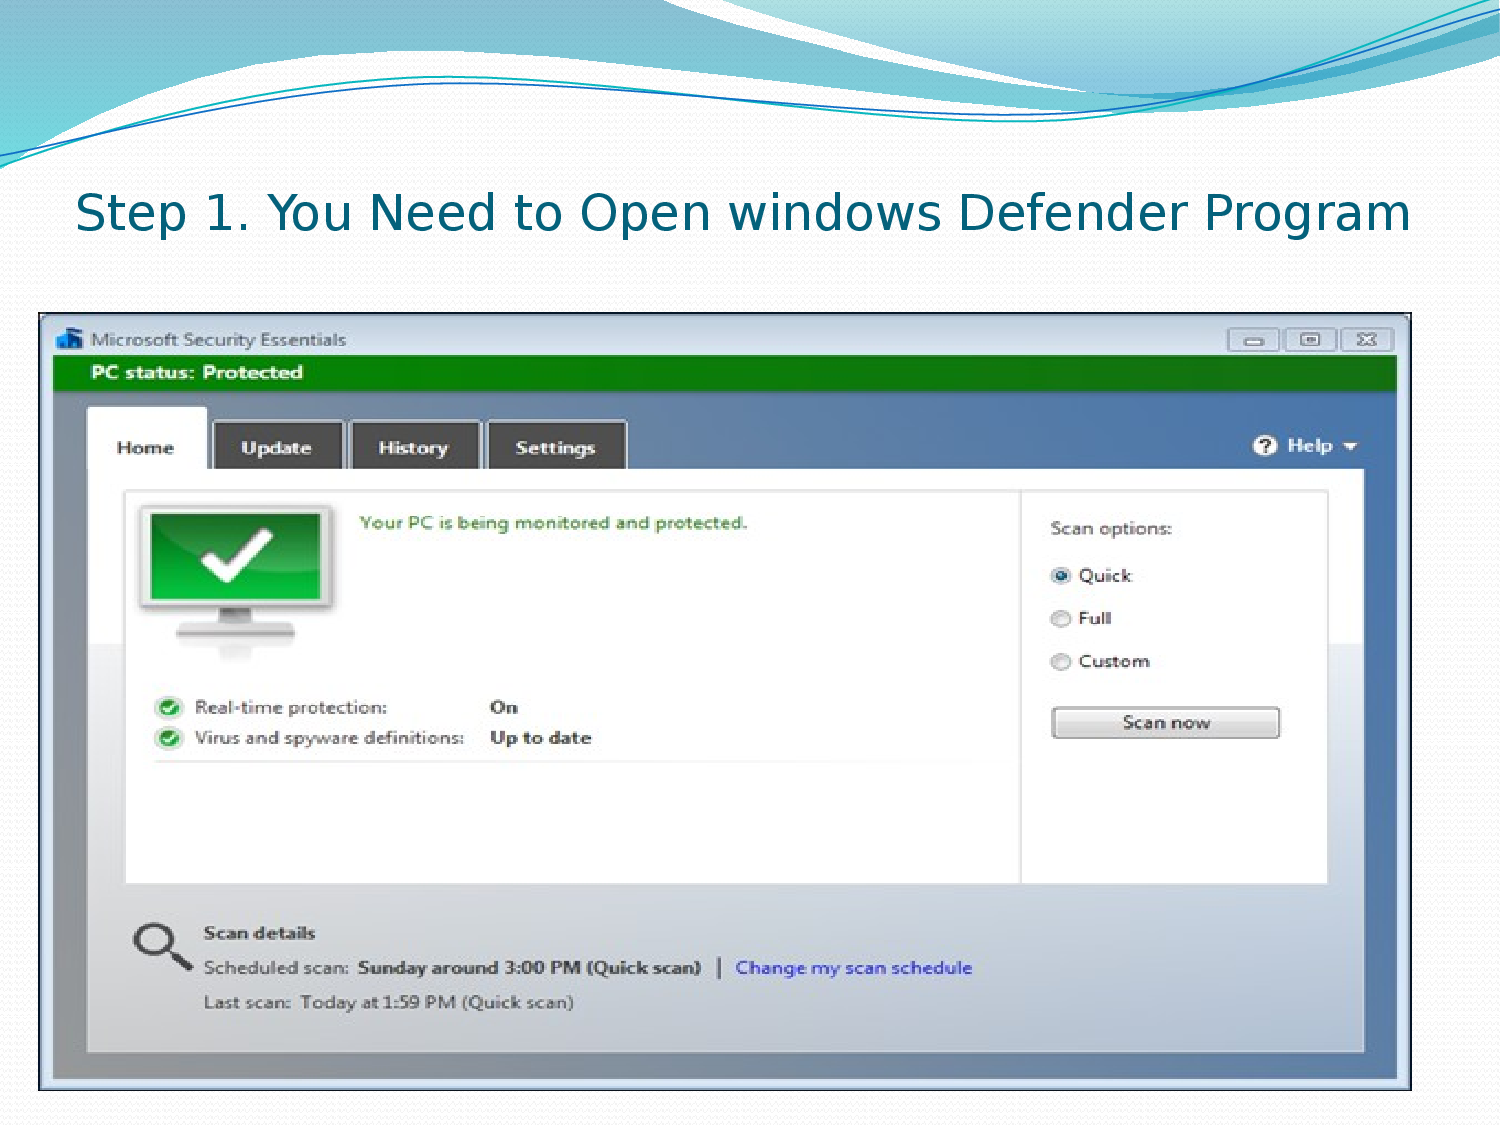
Task: Open Change my scan schedule link
Action: click(854, 967)
